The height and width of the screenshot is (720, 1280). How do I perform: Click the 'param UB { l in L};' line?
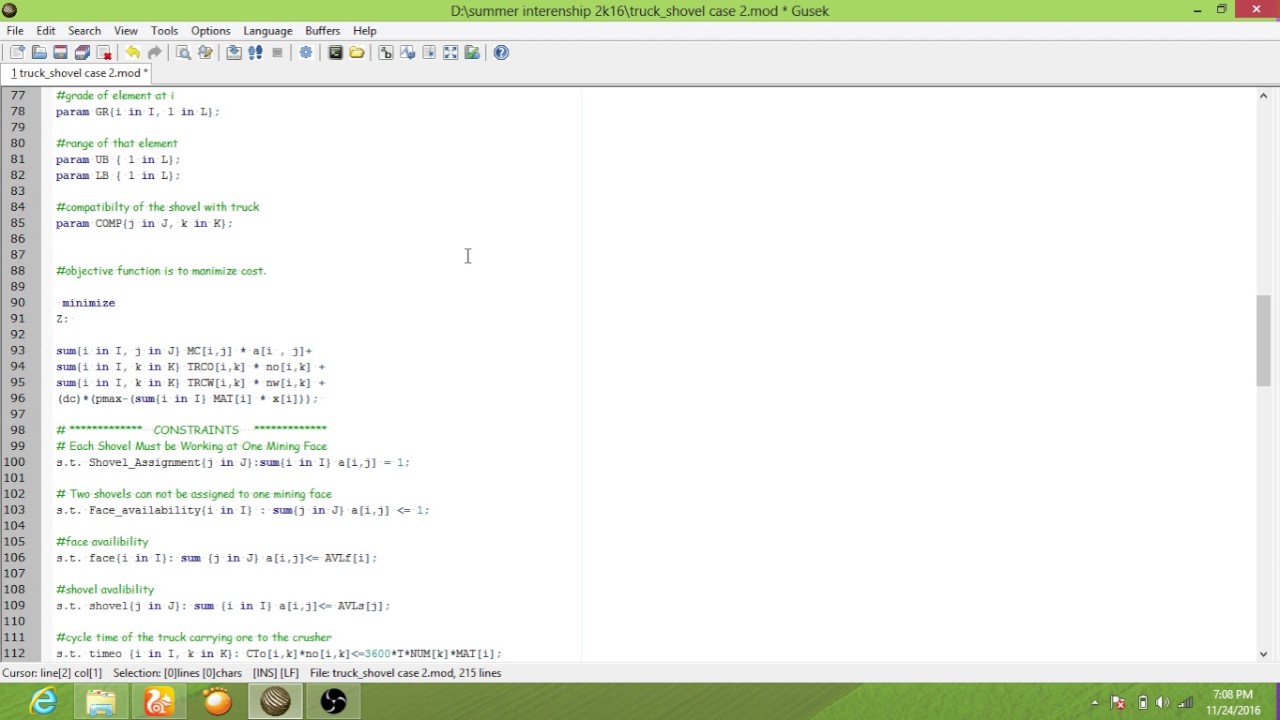coord(118,160)
